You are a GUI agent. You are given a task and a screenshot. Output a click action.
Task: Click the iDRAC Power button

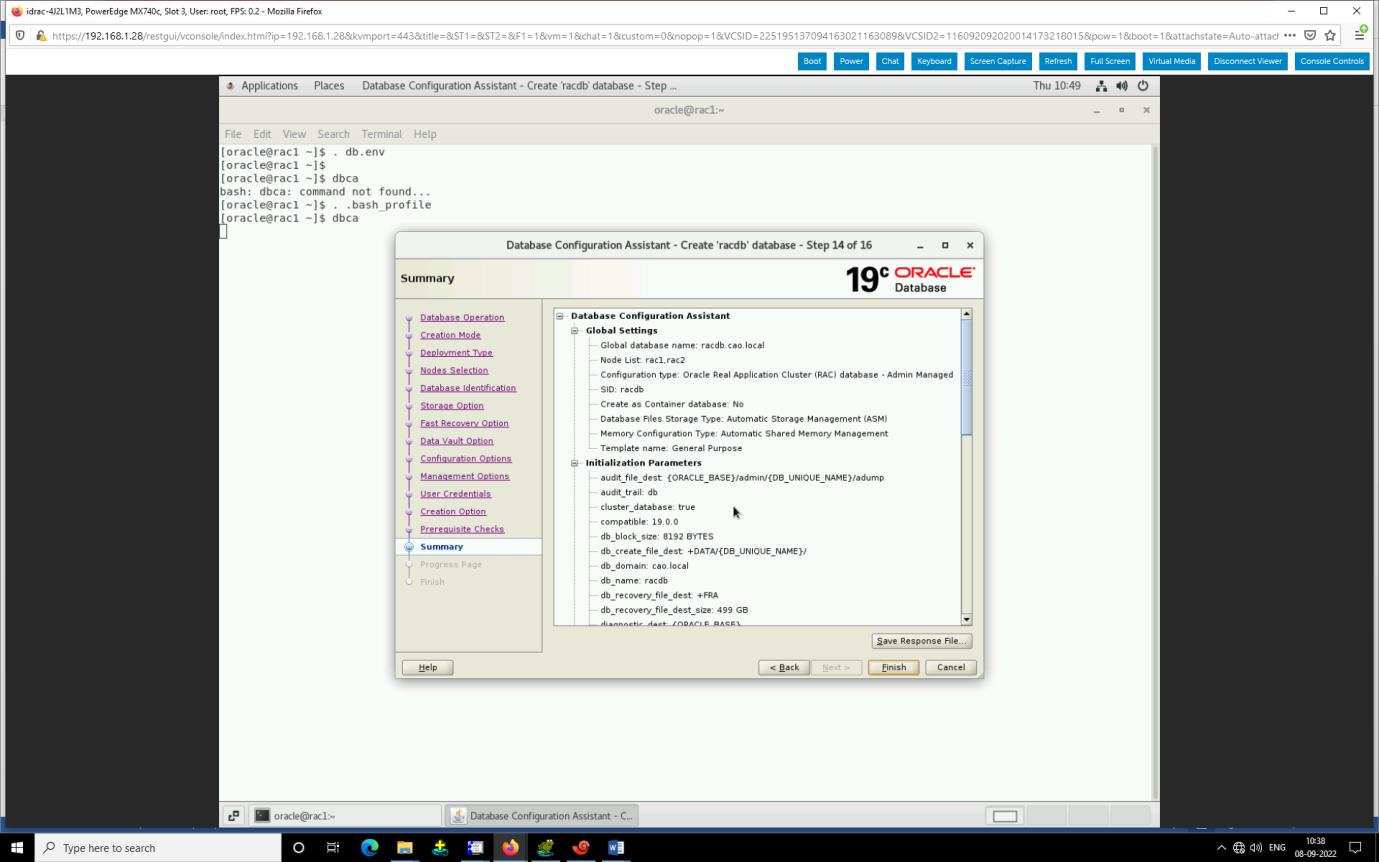click(x=851, y=61)
